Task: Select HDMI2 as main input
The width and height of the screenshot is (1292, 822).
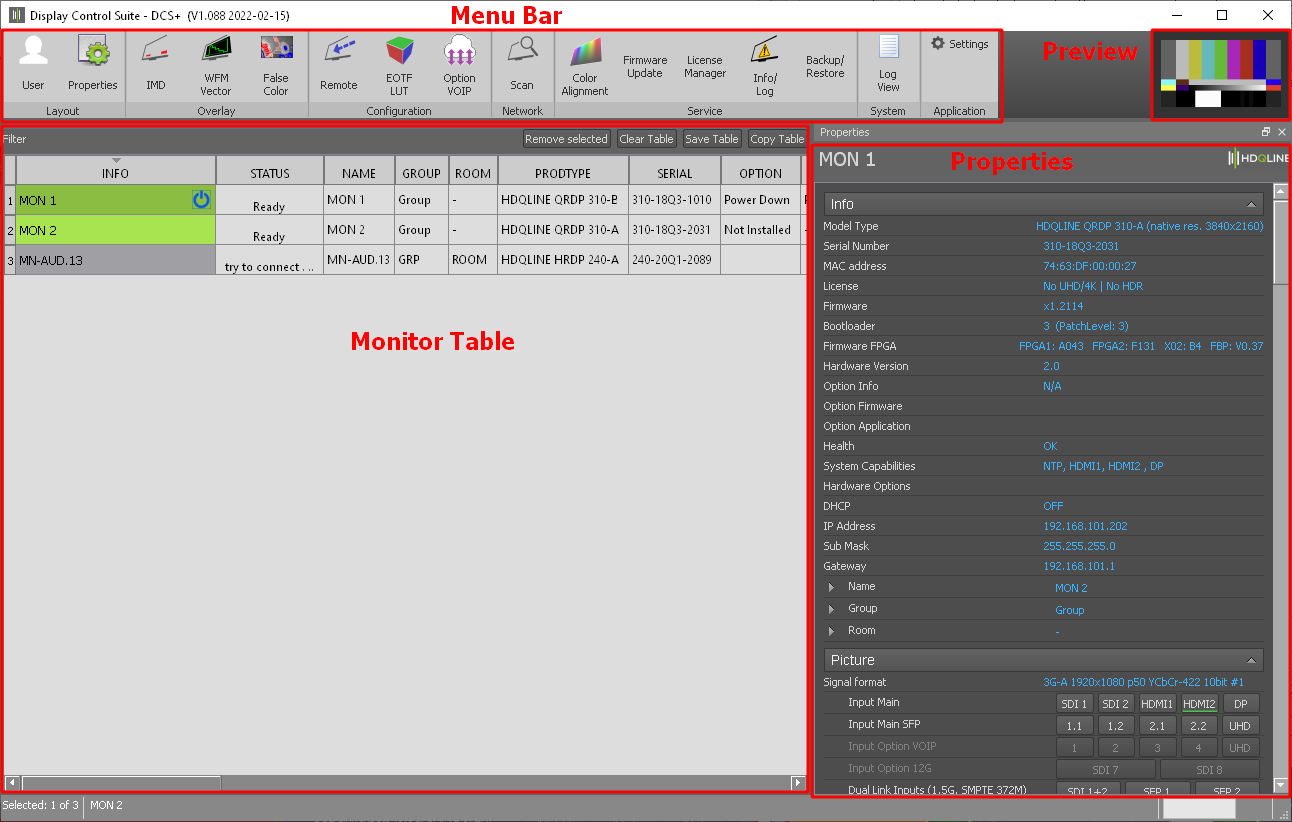Action: [x=1199, y=704]
